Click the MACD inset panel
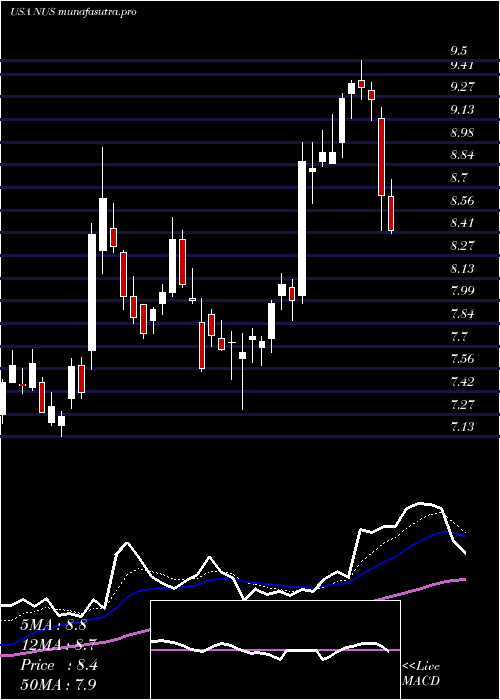Viewport: 500px width, 700px height. pyautogui.click(x=275, y=650)
